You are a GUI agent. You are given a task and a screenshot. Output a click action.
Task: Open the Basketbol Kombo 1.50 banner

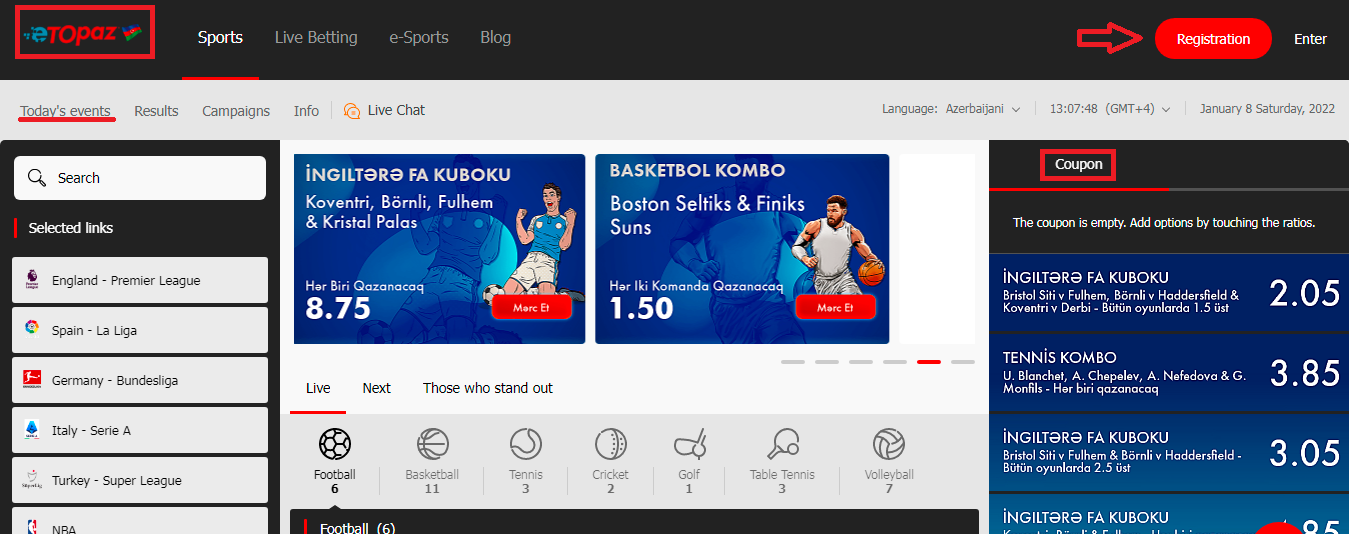click(742, 249)
